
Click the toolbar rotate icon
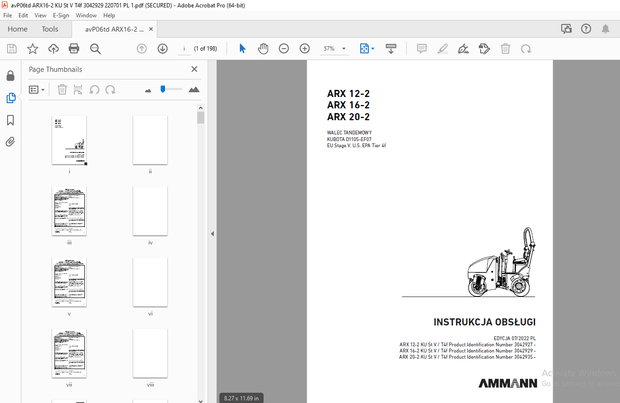click(x=526, y=49)
